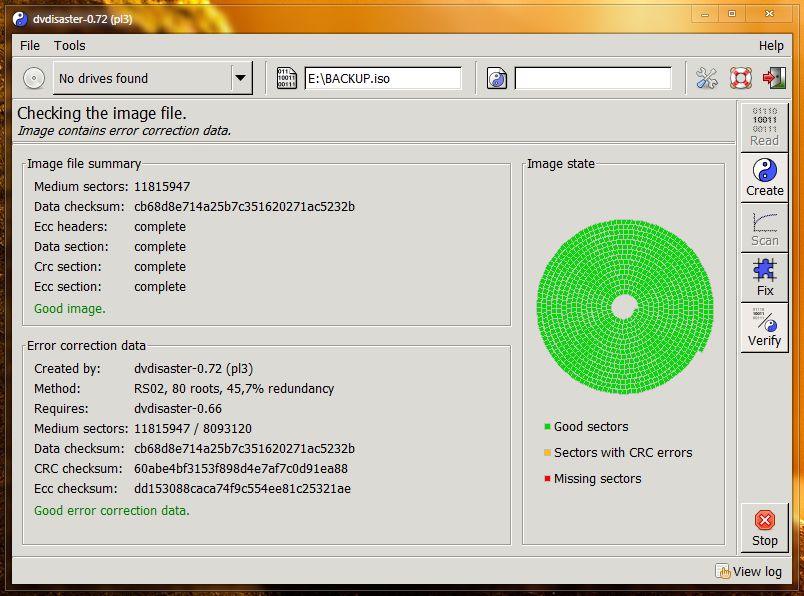Quit using the exit door icon
804x596 pixels.
[x=774, y=78]
